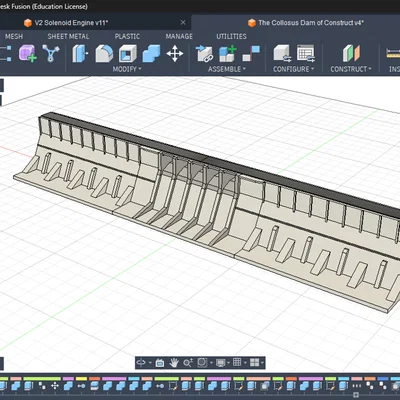Switch to the SHEET METAL tab
Viewport: 400px width, 400px height.
pos(68,36)
